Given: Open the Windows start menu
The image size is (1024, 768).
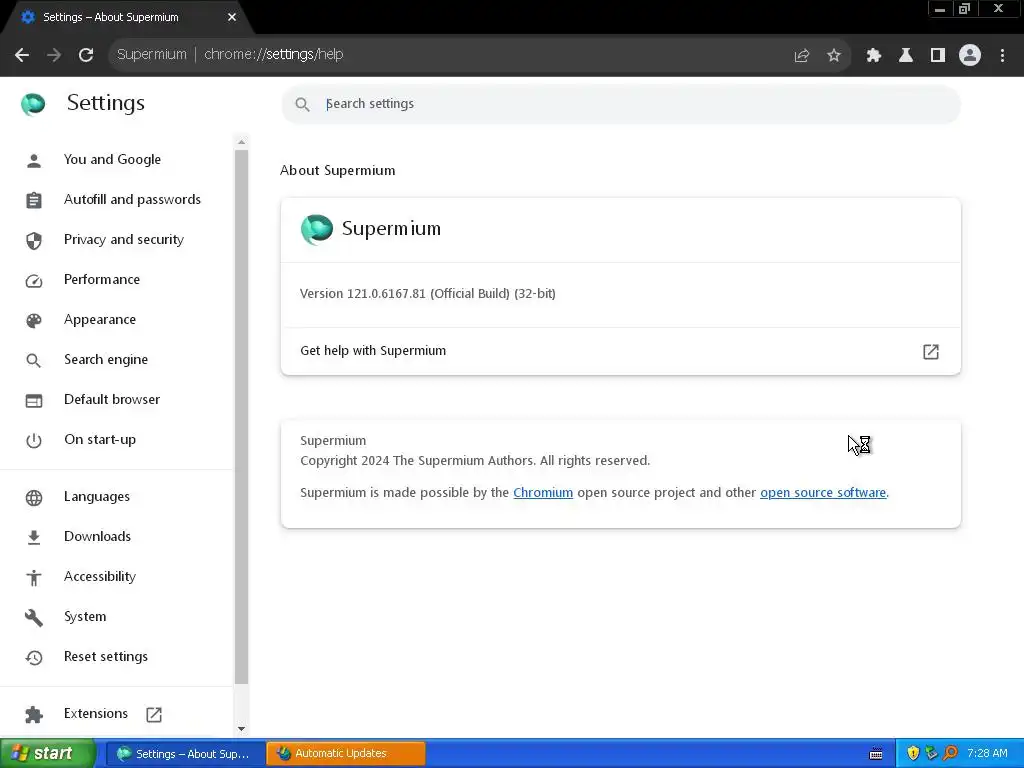Looking at the screenshot, I should (x=48, y=754).
